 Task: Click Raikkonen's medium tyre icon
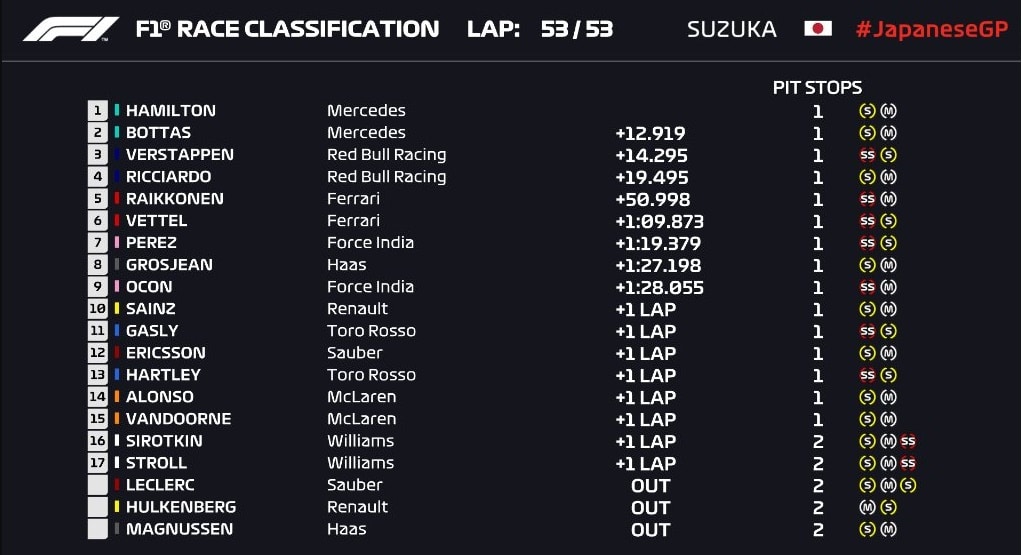click(x=888, y=199)
